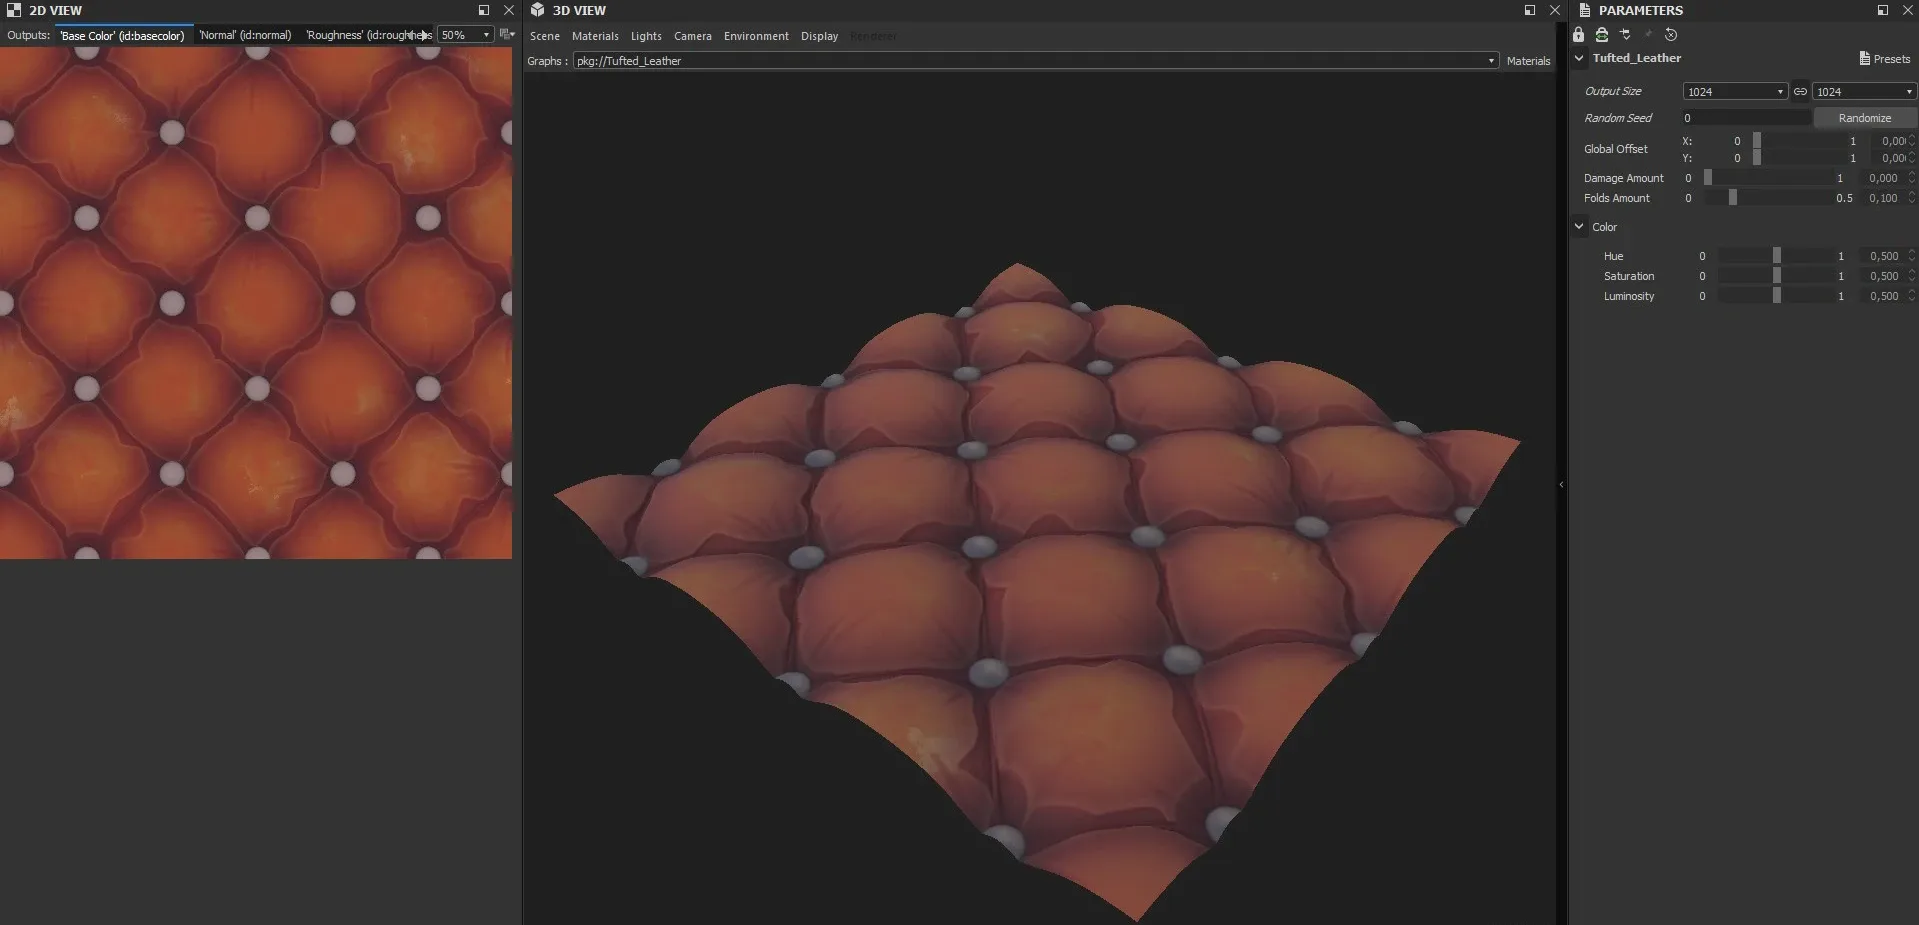Click the Global Offset X value stepper
This screenshot has height=925, width=1919.
pos(1912,141)
